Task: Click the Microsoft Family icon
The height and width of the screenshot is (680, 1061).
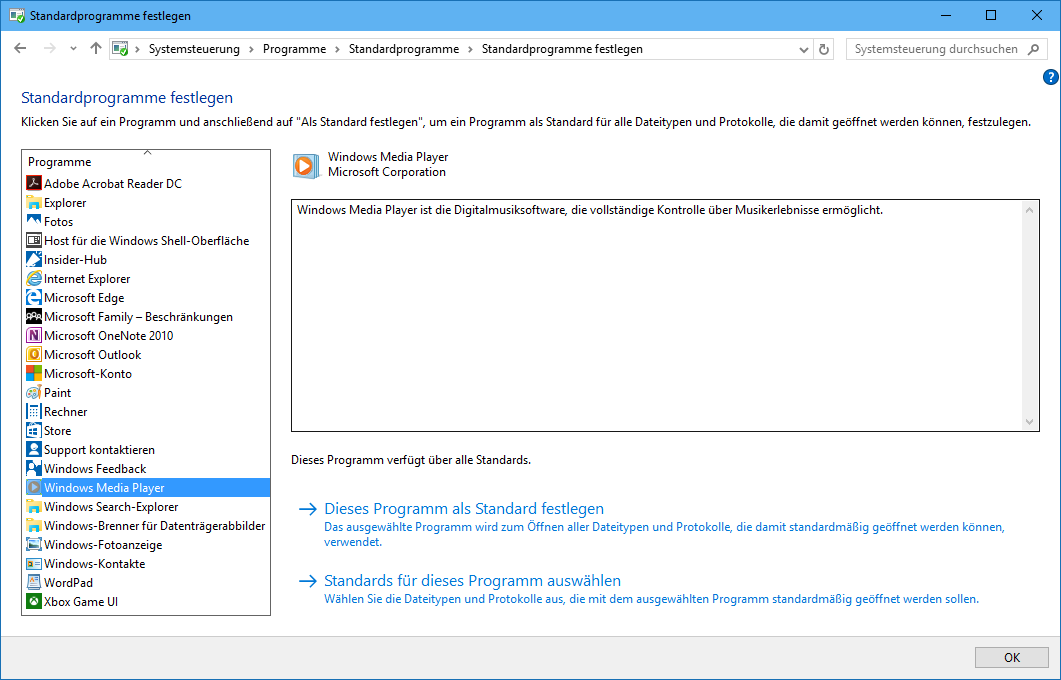Action: [x=34, y=316]
